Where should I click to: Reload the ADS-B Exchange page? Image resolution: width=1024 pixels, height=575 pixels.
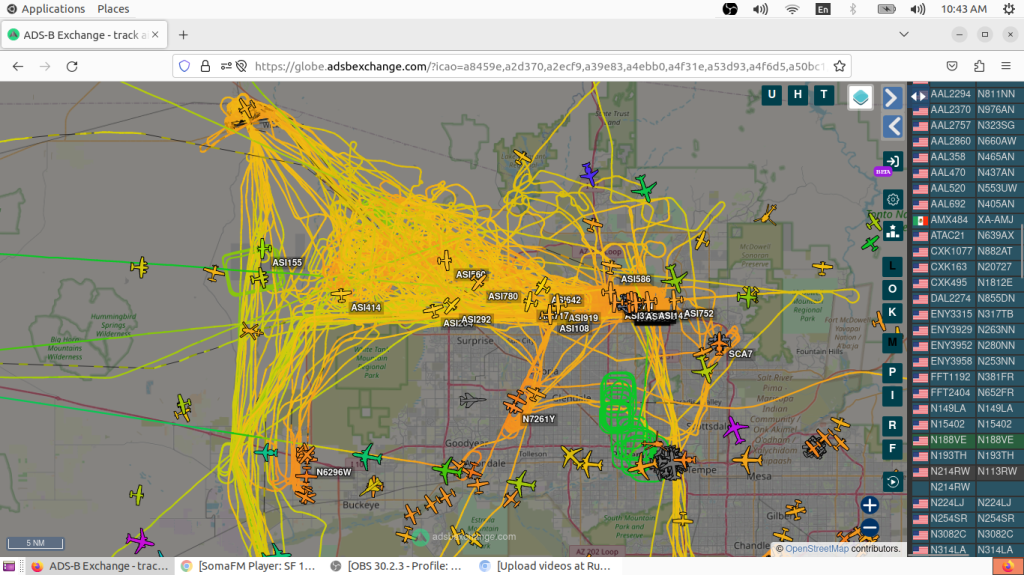pyautogui.click(x=72, y=66)
